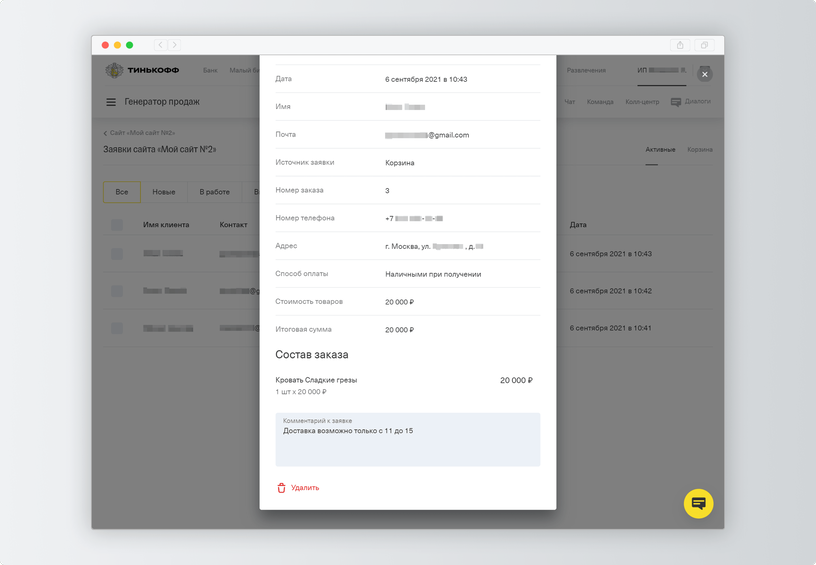Click the Удалить link in the modal
This screenshot has height=565, width=816.
tap(305, 488)
